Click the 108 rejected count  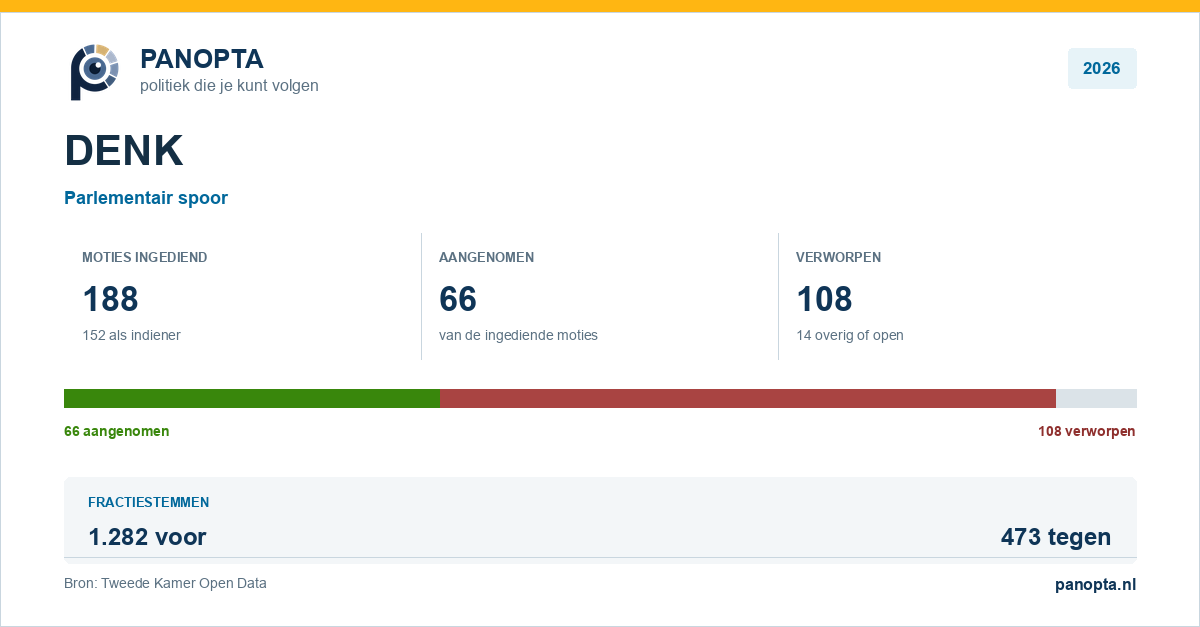[824, 299]
